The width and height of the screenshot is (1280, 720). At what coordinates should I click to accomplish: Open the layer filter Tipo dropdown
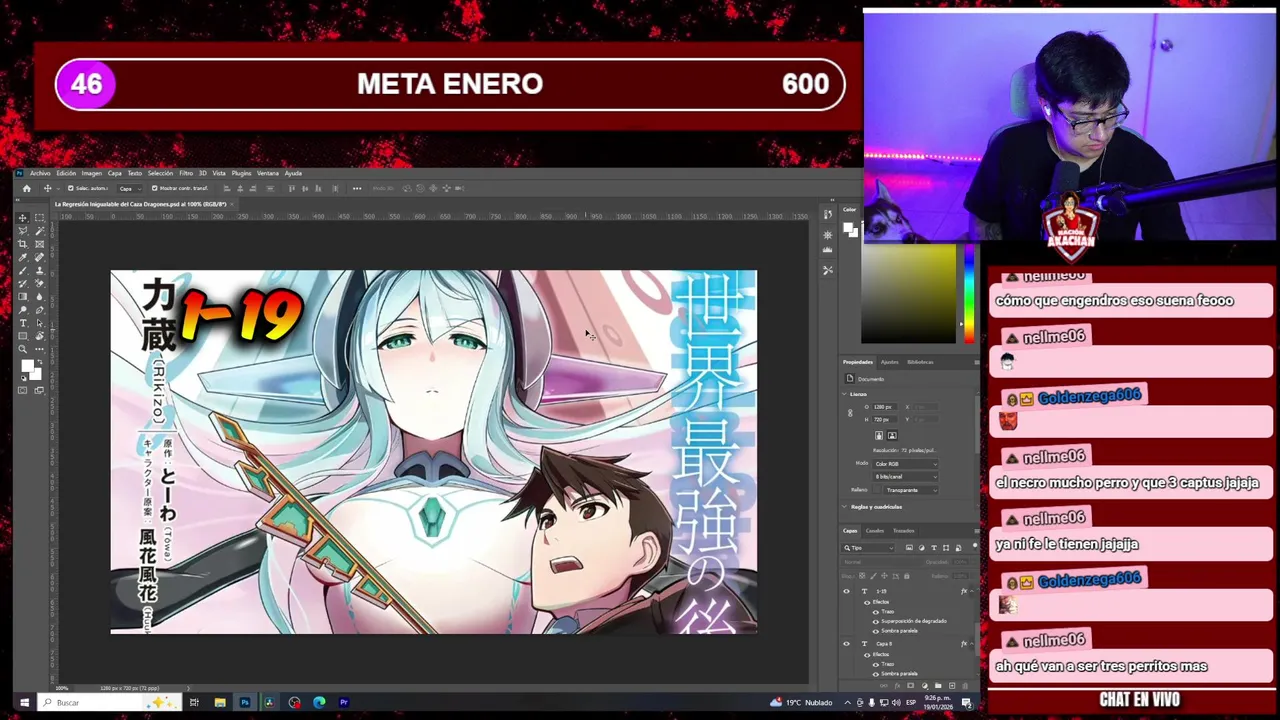pyautogui.click(x=868, y=548)
